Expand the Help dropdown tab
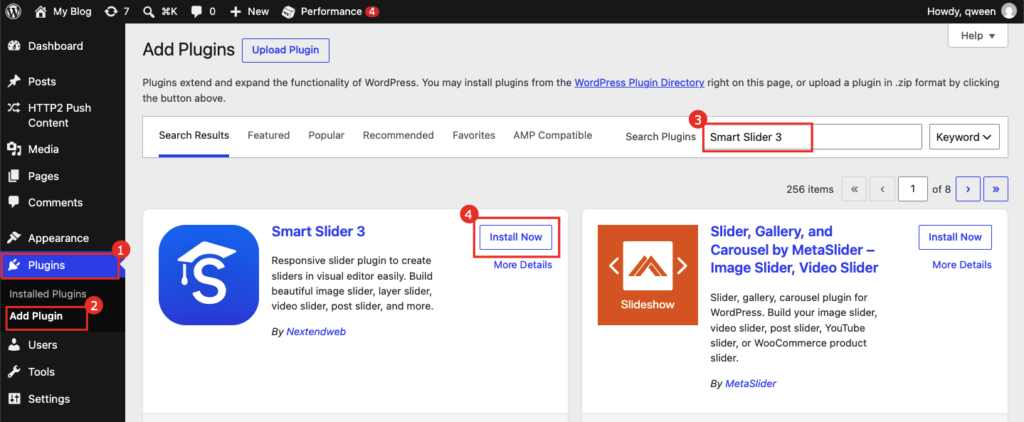The width and height of the screenshot is (1024, 422). point(977,36)
